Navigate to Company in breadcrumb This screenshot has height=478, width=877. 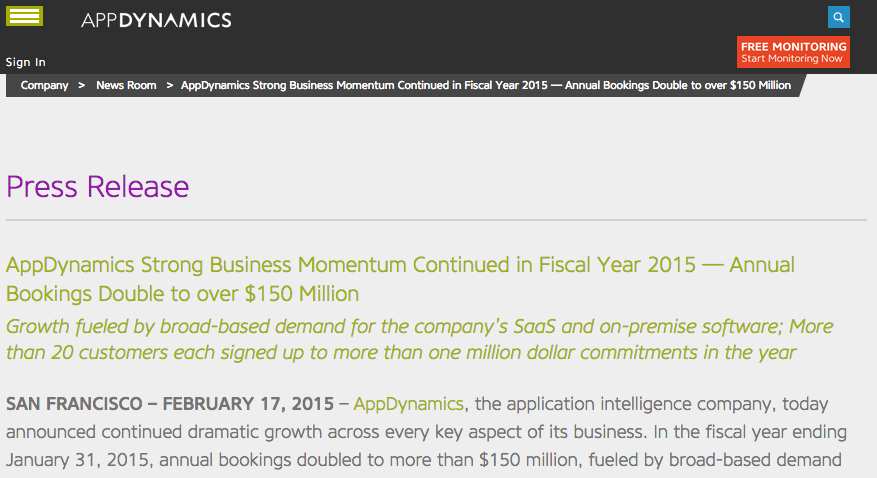[44, 86]
